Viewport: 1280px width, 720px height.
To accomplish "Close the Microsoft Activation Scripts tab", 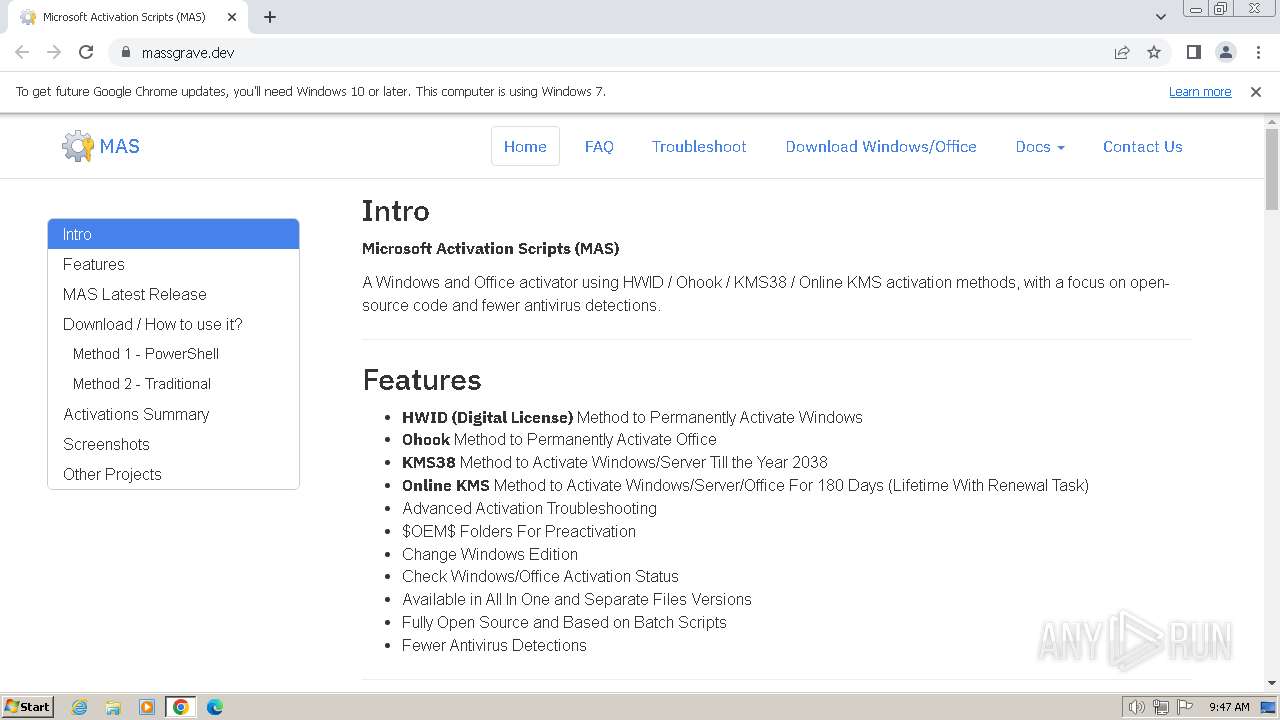I will coord(232,17).
